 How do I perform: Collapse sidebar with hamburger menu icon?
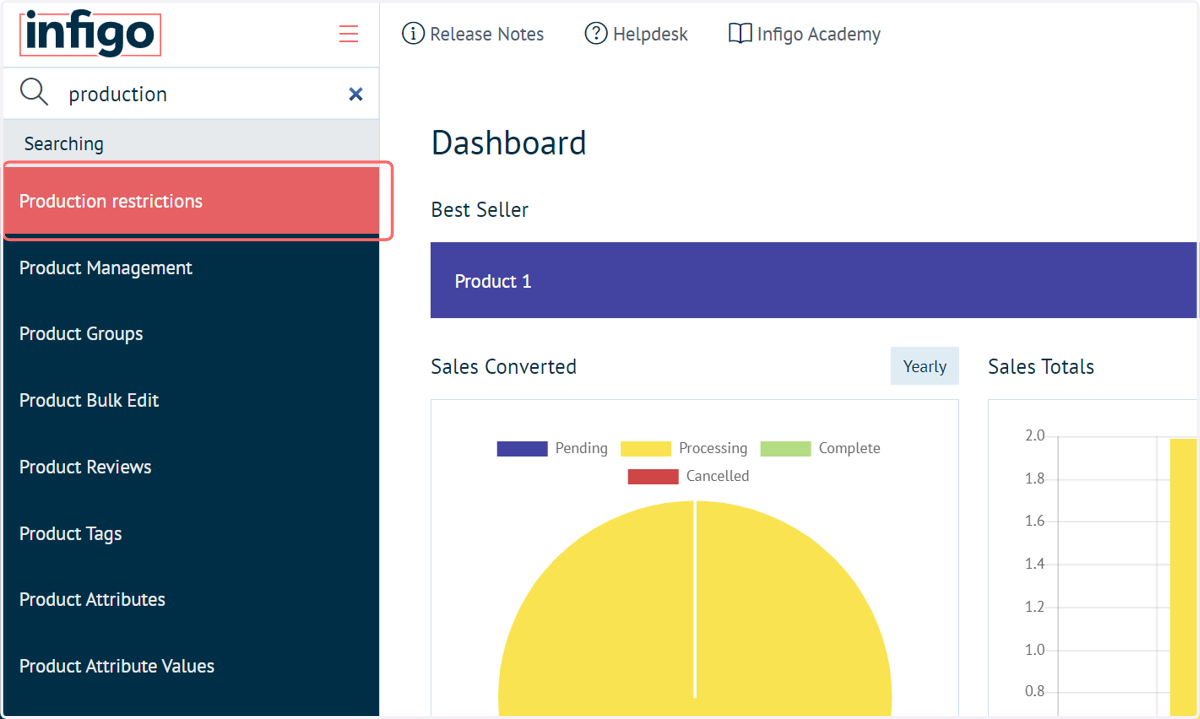coord(348,34)
